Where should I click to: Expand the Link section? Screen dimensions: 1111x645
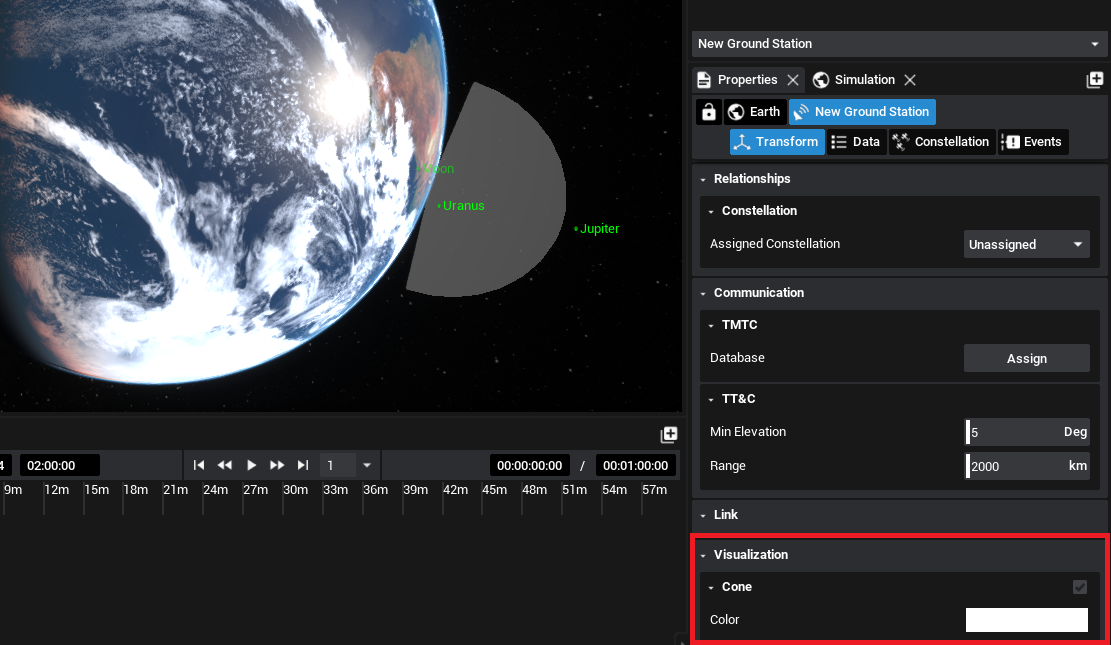(703, 515)
